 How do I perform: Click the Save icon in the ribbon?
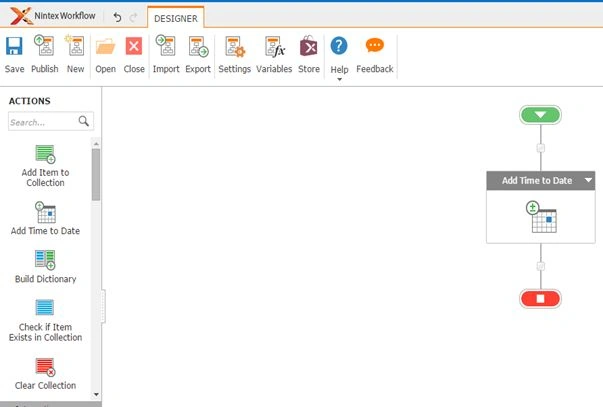click(14, 46)
